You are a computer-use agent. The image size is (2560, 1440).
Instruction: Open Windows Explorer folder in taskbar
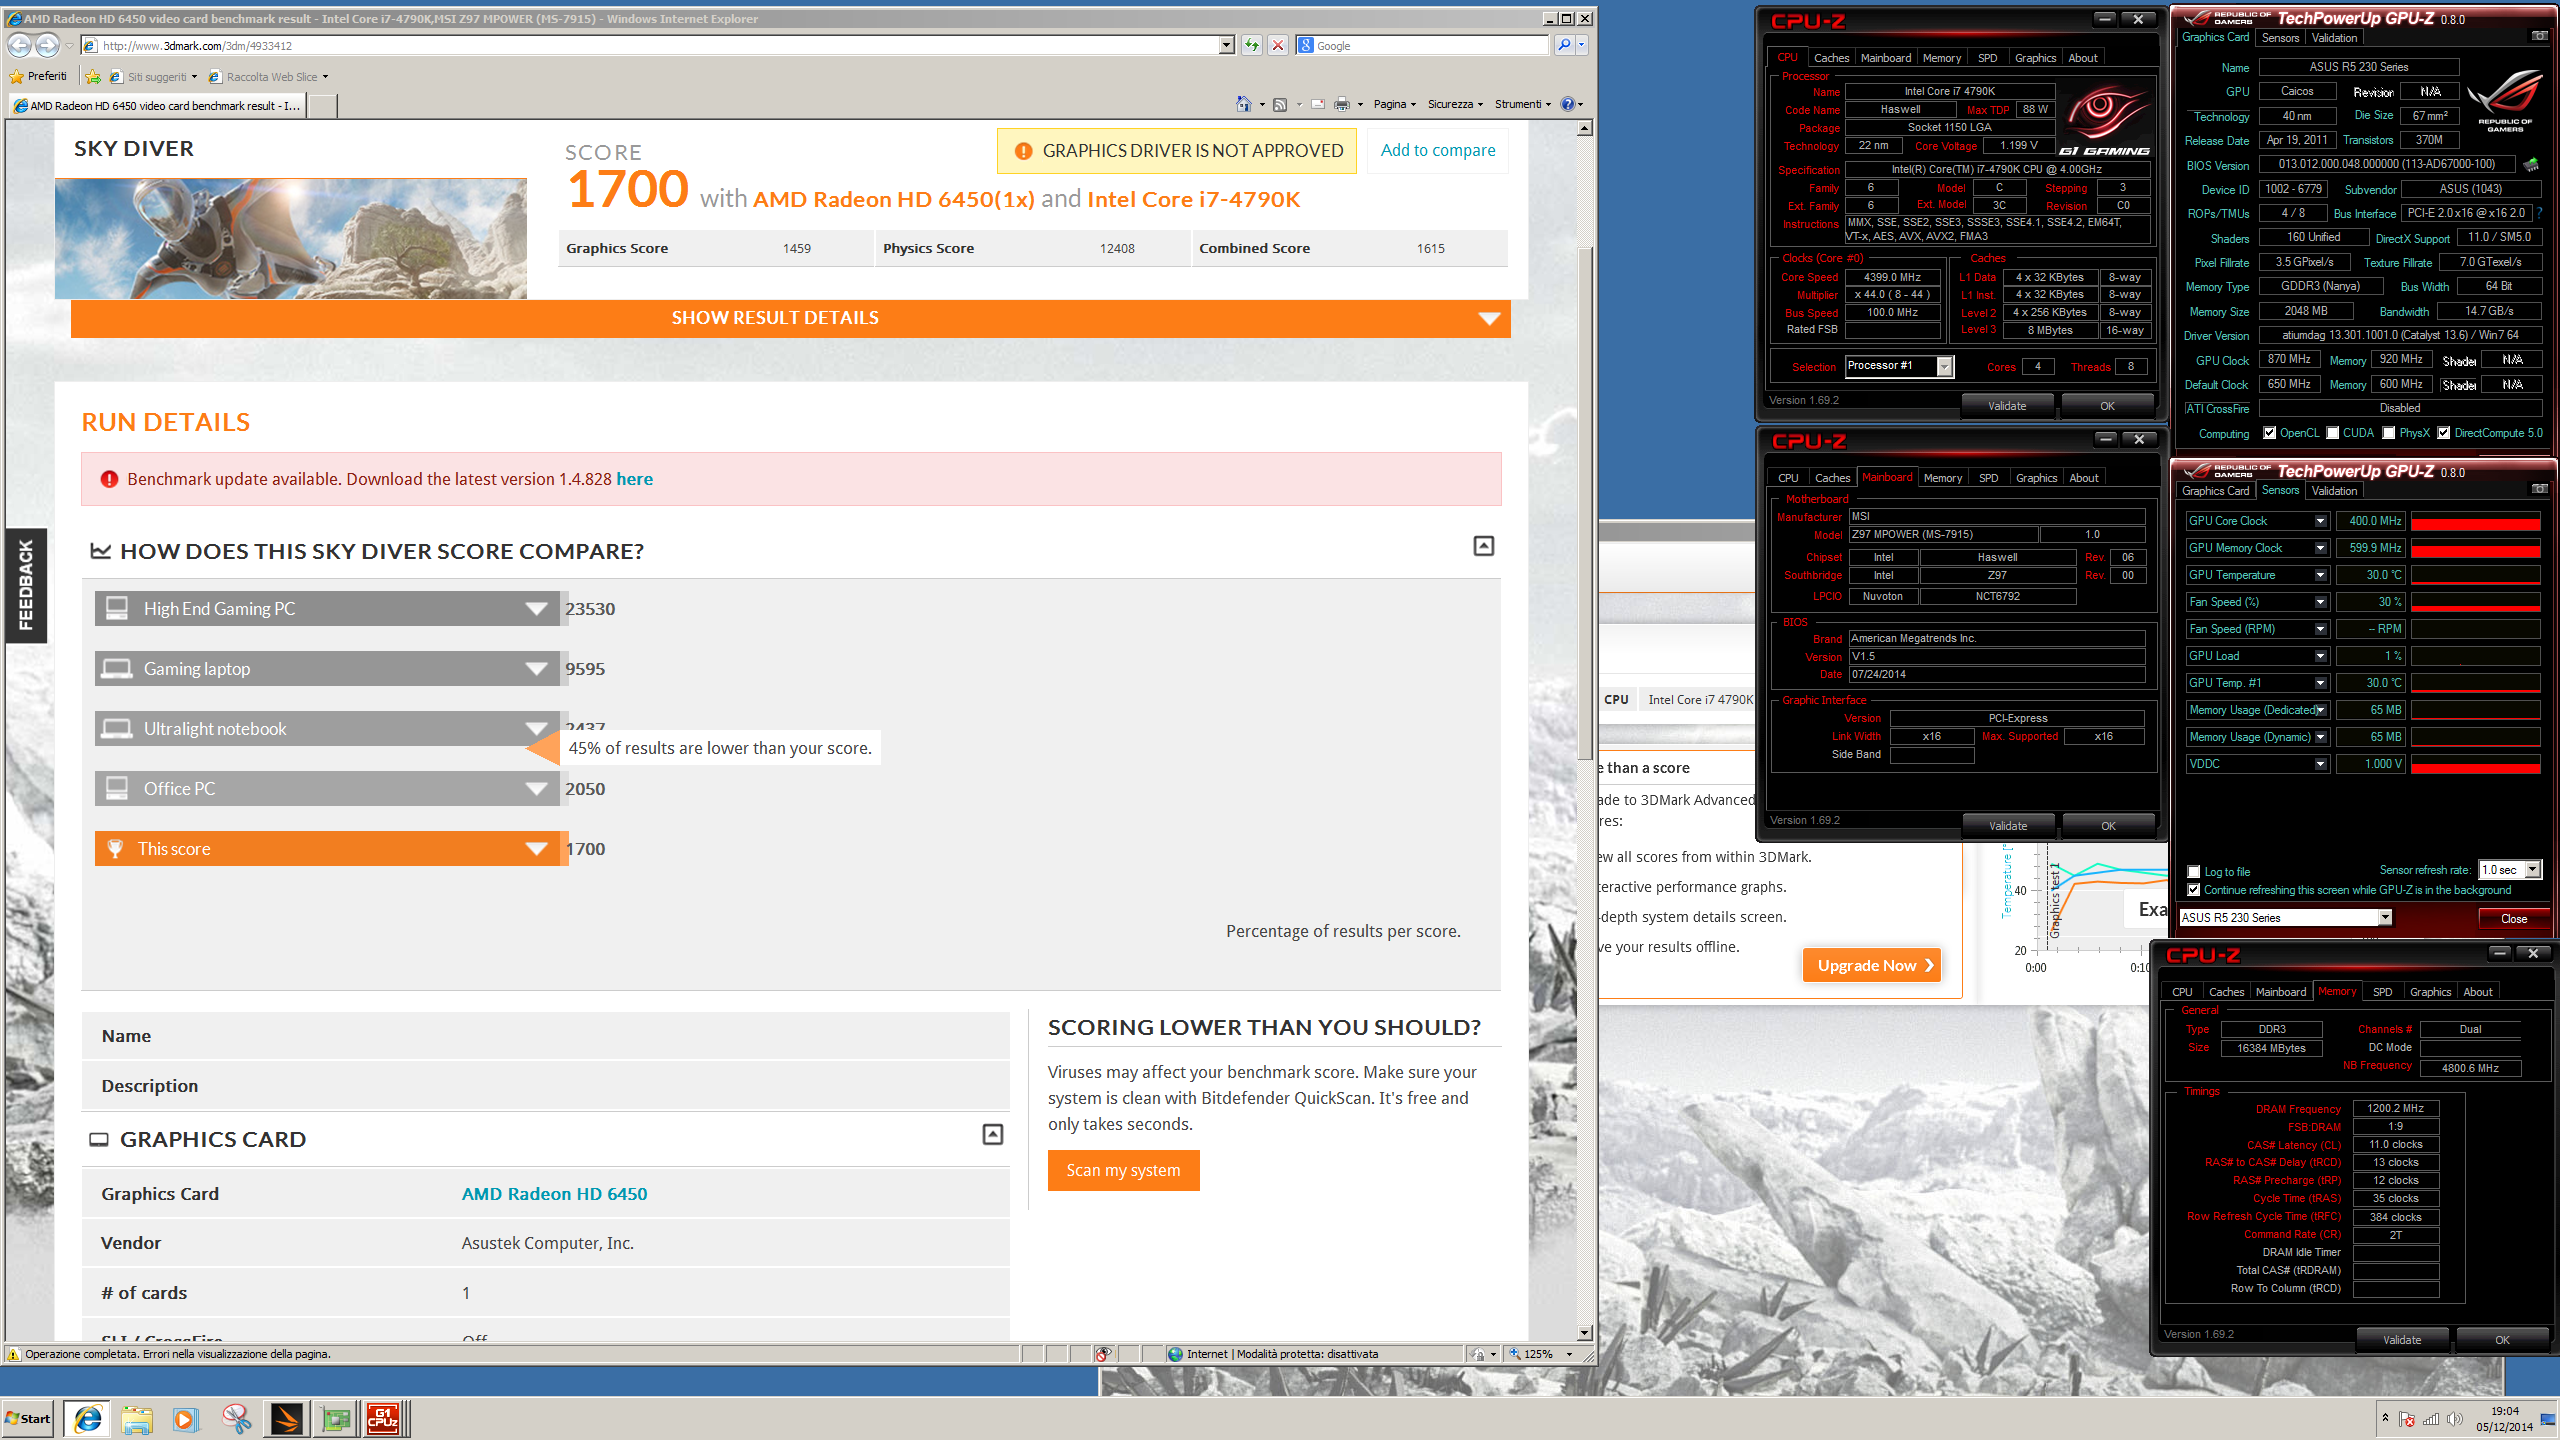pos(137,1418)
